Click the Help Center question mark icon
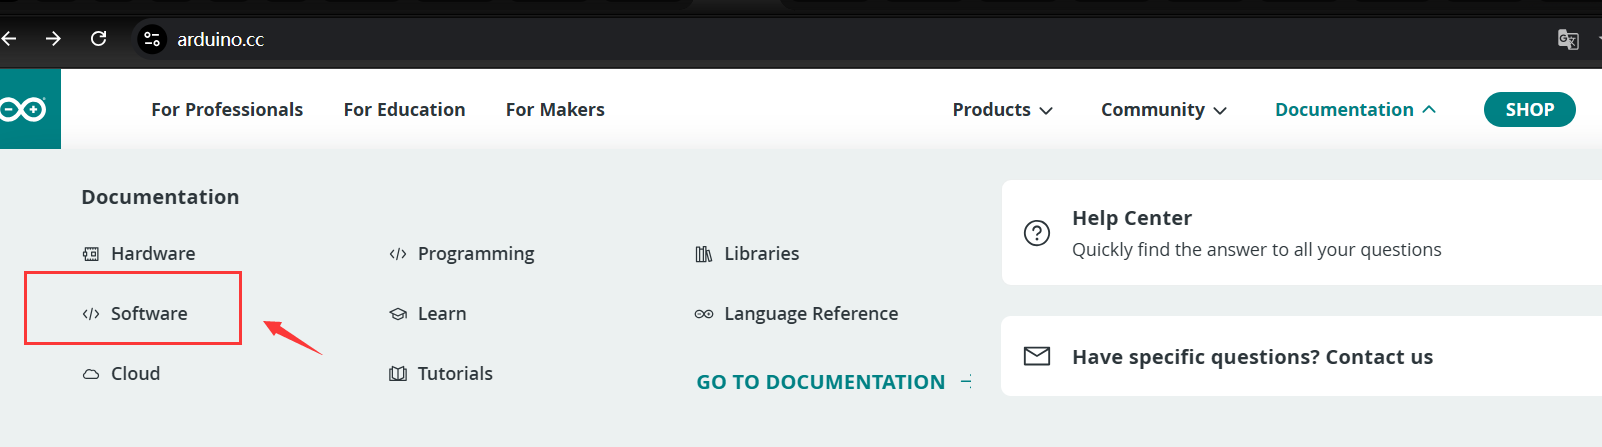This screenshot has height=447, width=1602. pos(1037,233)
